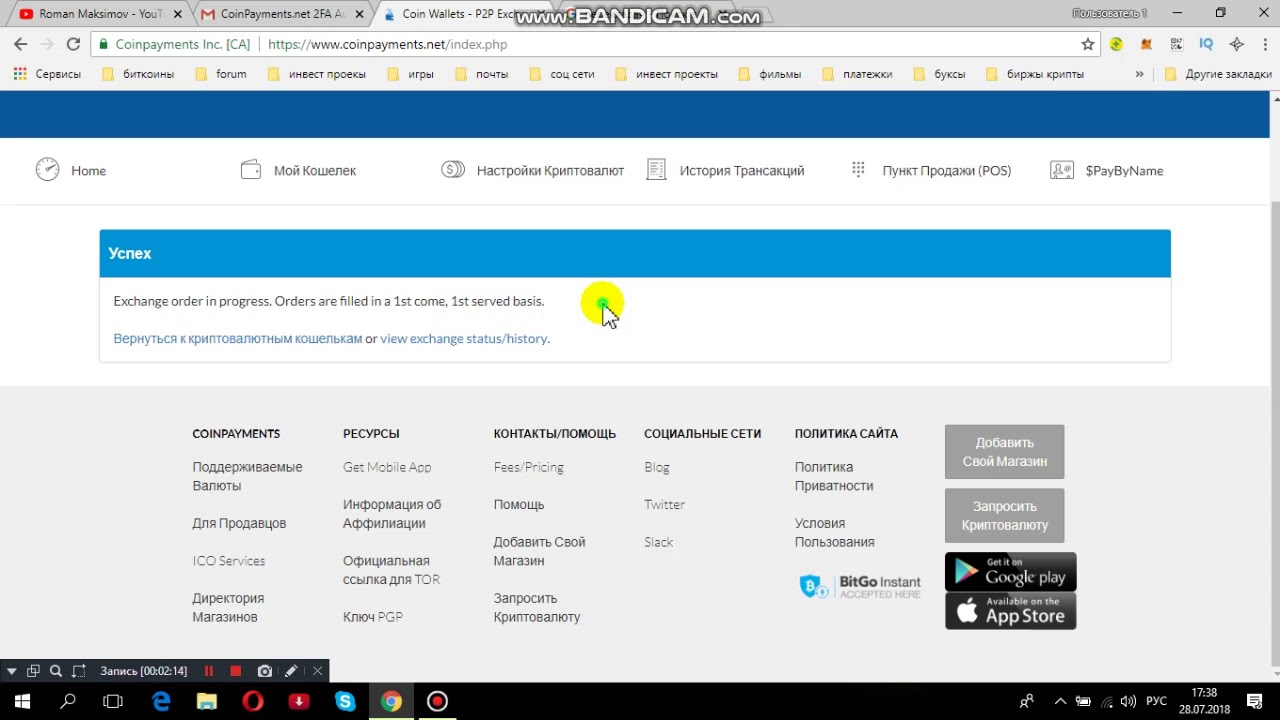This screenshot has width=1280, height=720.
Task: Open the forum bookmarks folder
Action: 221,74
